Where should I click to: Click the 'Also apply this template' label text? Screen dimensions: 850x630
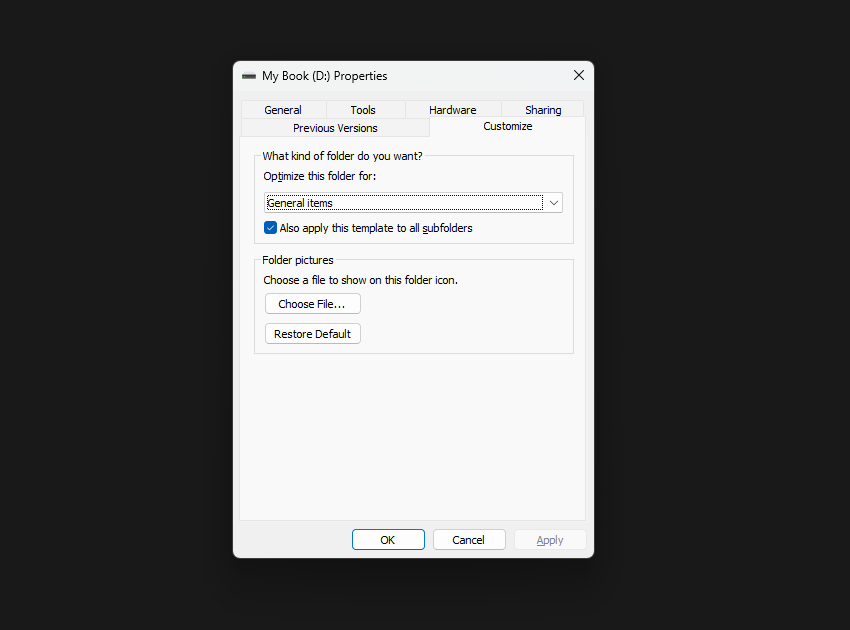tap(376, 228)
